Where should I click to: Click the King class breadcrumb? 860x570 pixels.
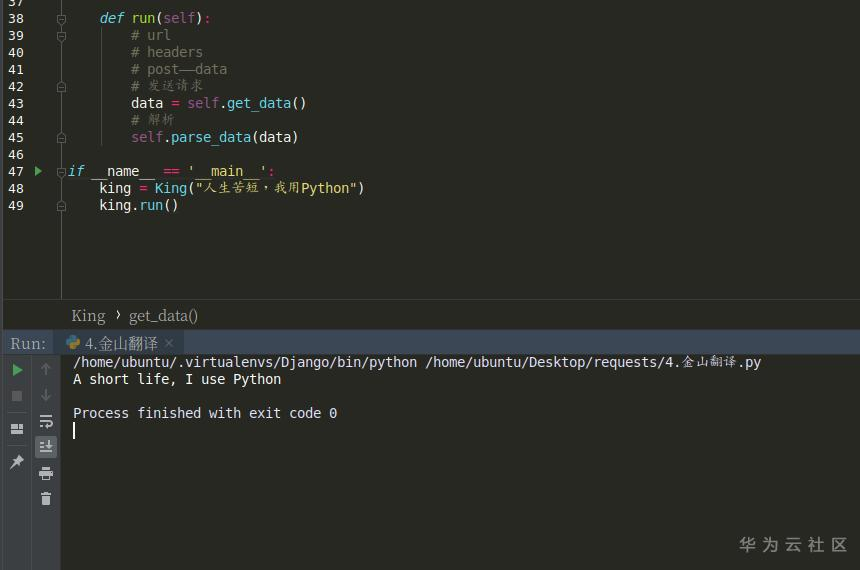pos(88,316)
